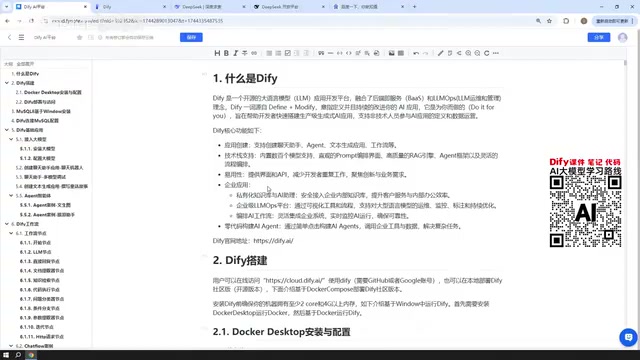The height and width of the screenshot is (360, 640).
Task: Collapse the '2. Dify搭建' outline section
Action: point(7,83)
